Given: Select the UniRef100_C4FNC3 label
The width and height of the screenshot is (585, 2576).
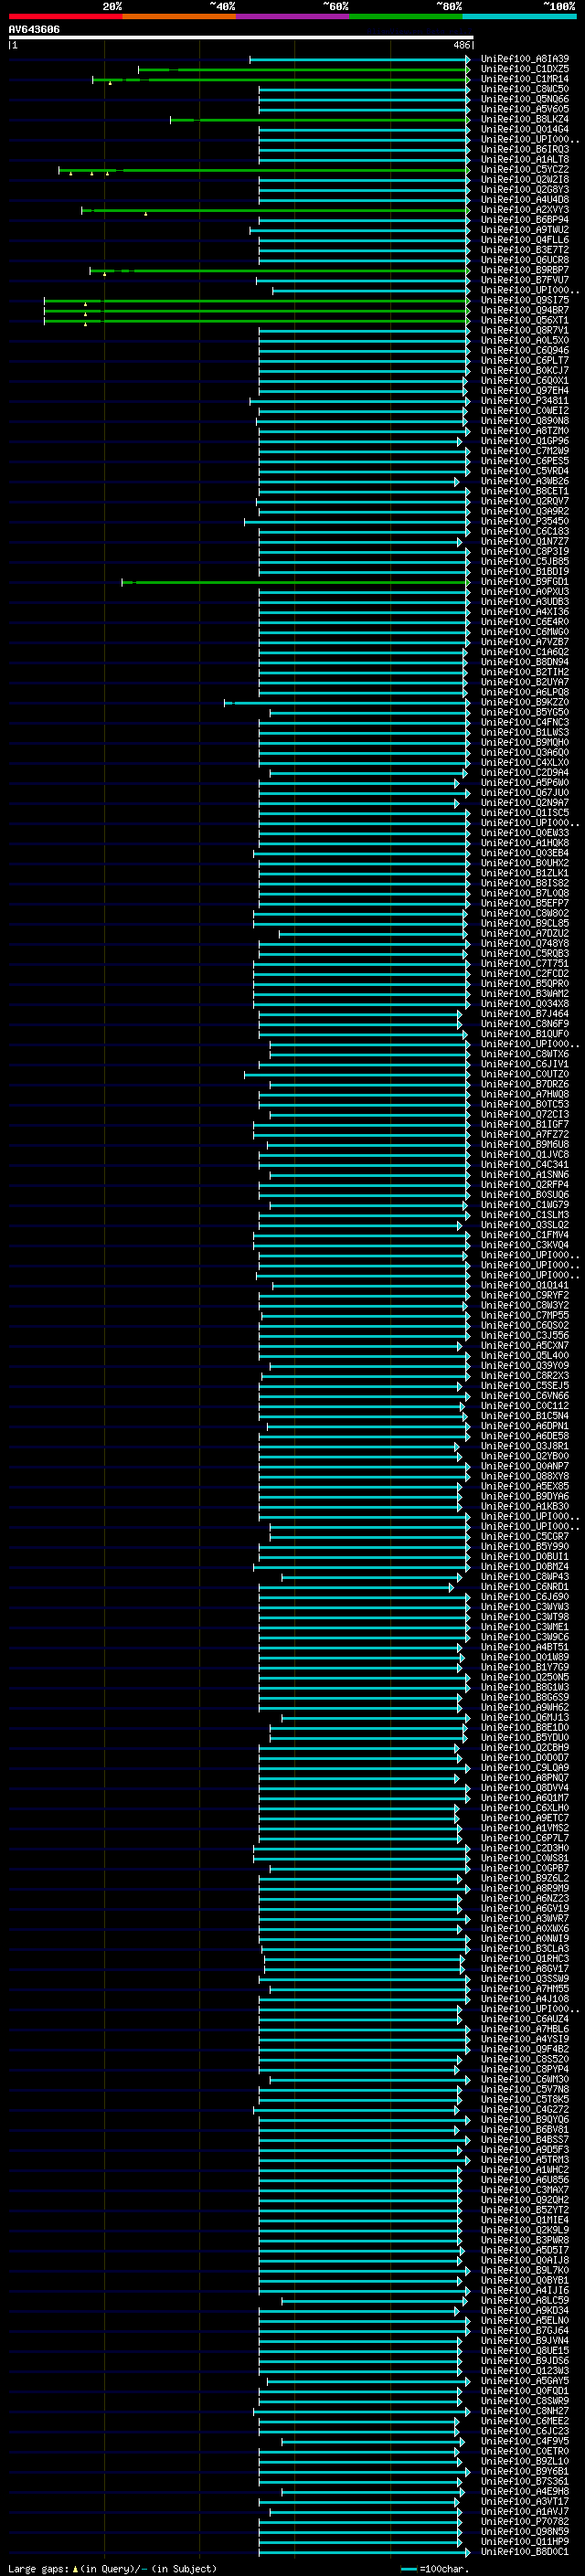Looking at the screenshot, I should (x=524, y=722).
